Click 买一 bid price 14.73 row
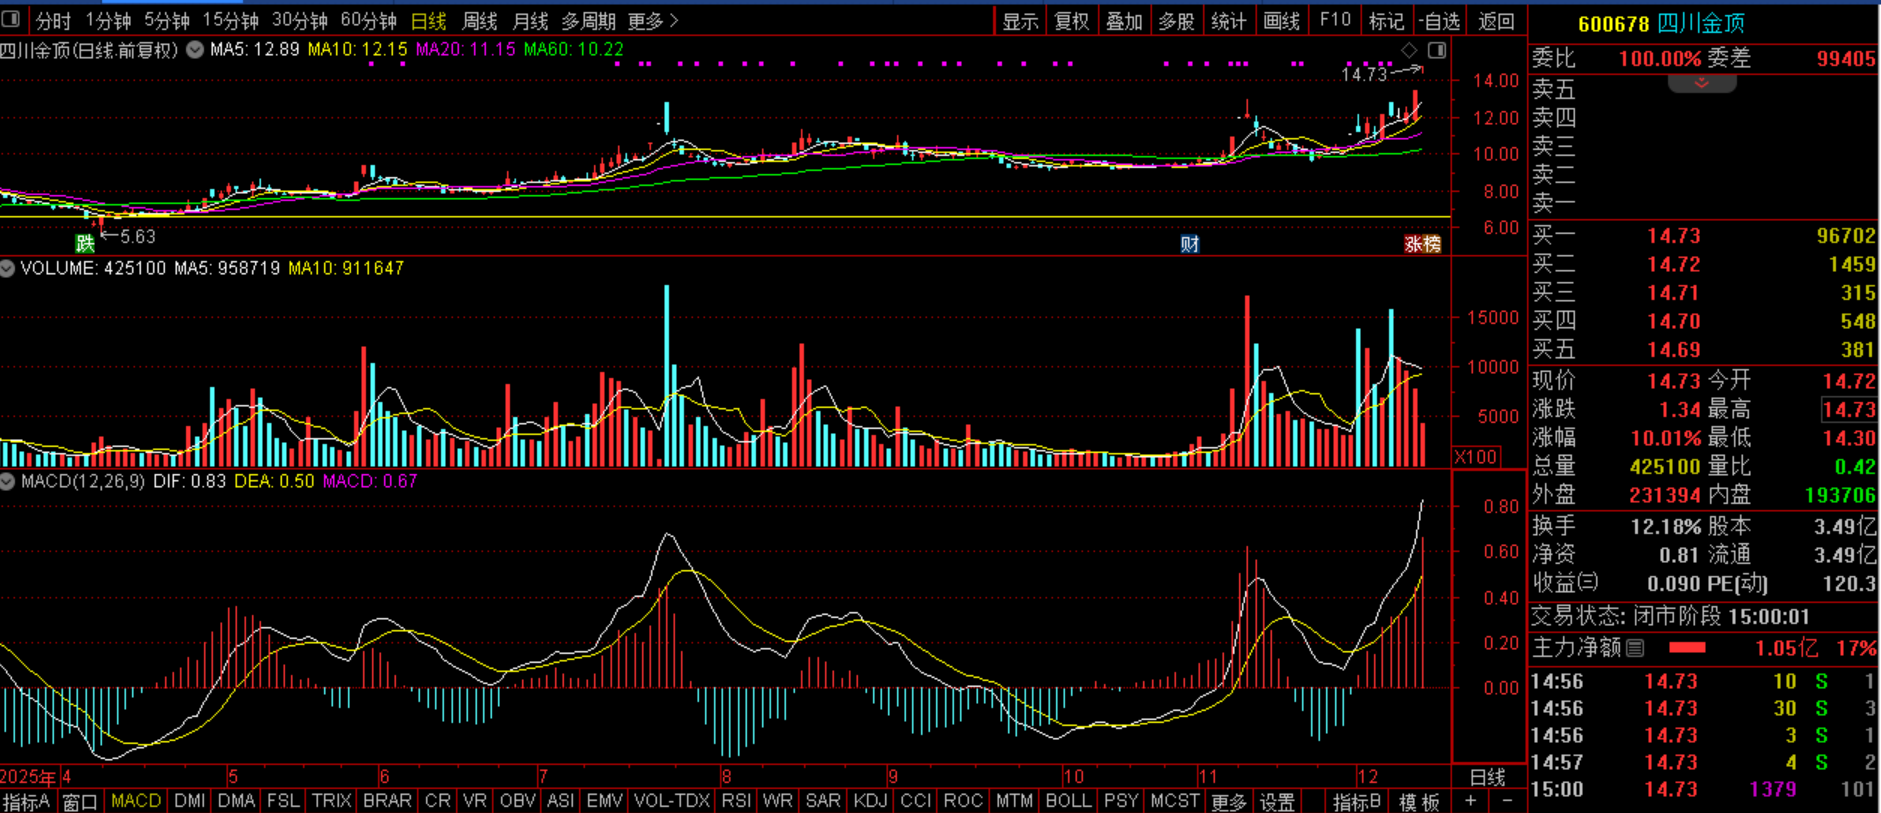 [1704, 236]
